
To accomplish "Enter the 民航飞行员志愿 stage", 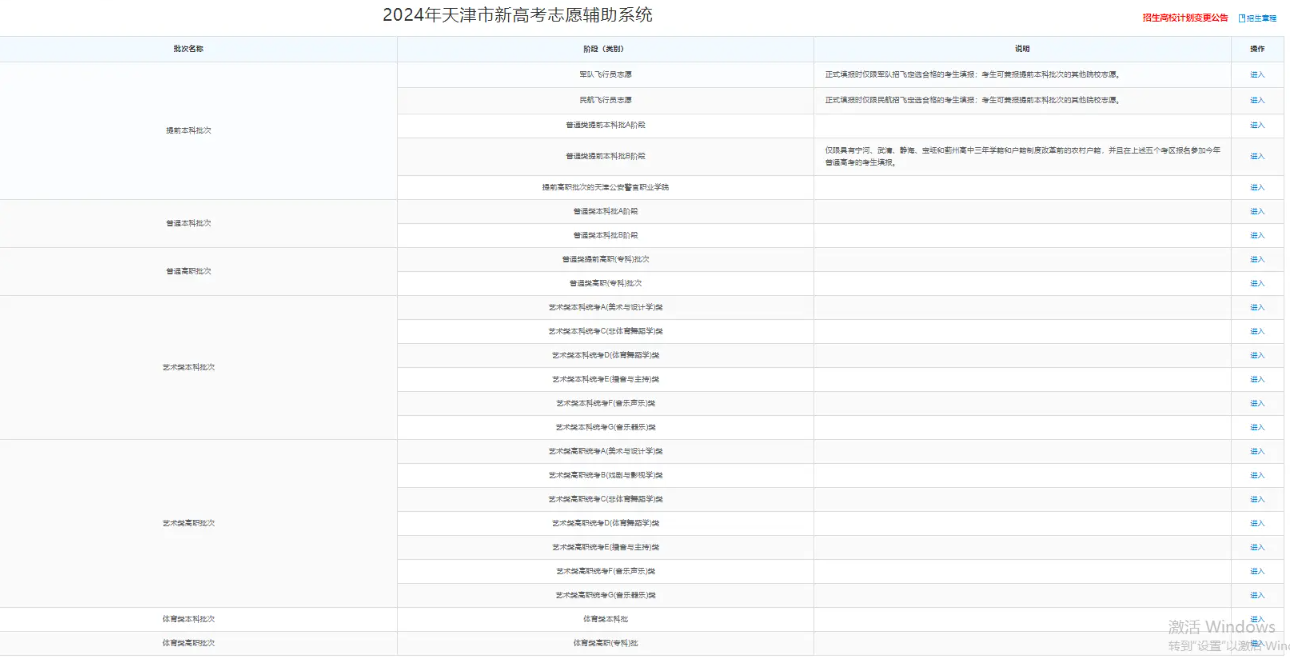I will (x=1258, y=99).
